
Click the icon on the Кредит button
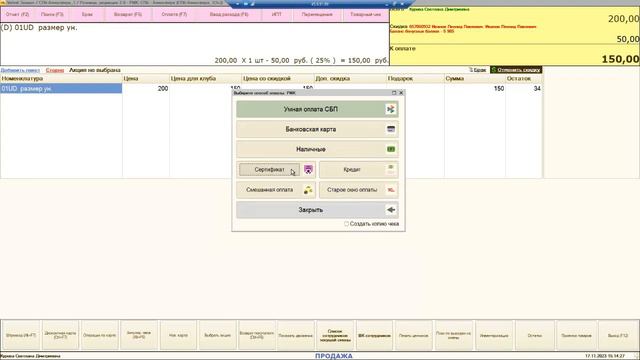[391, 169]
